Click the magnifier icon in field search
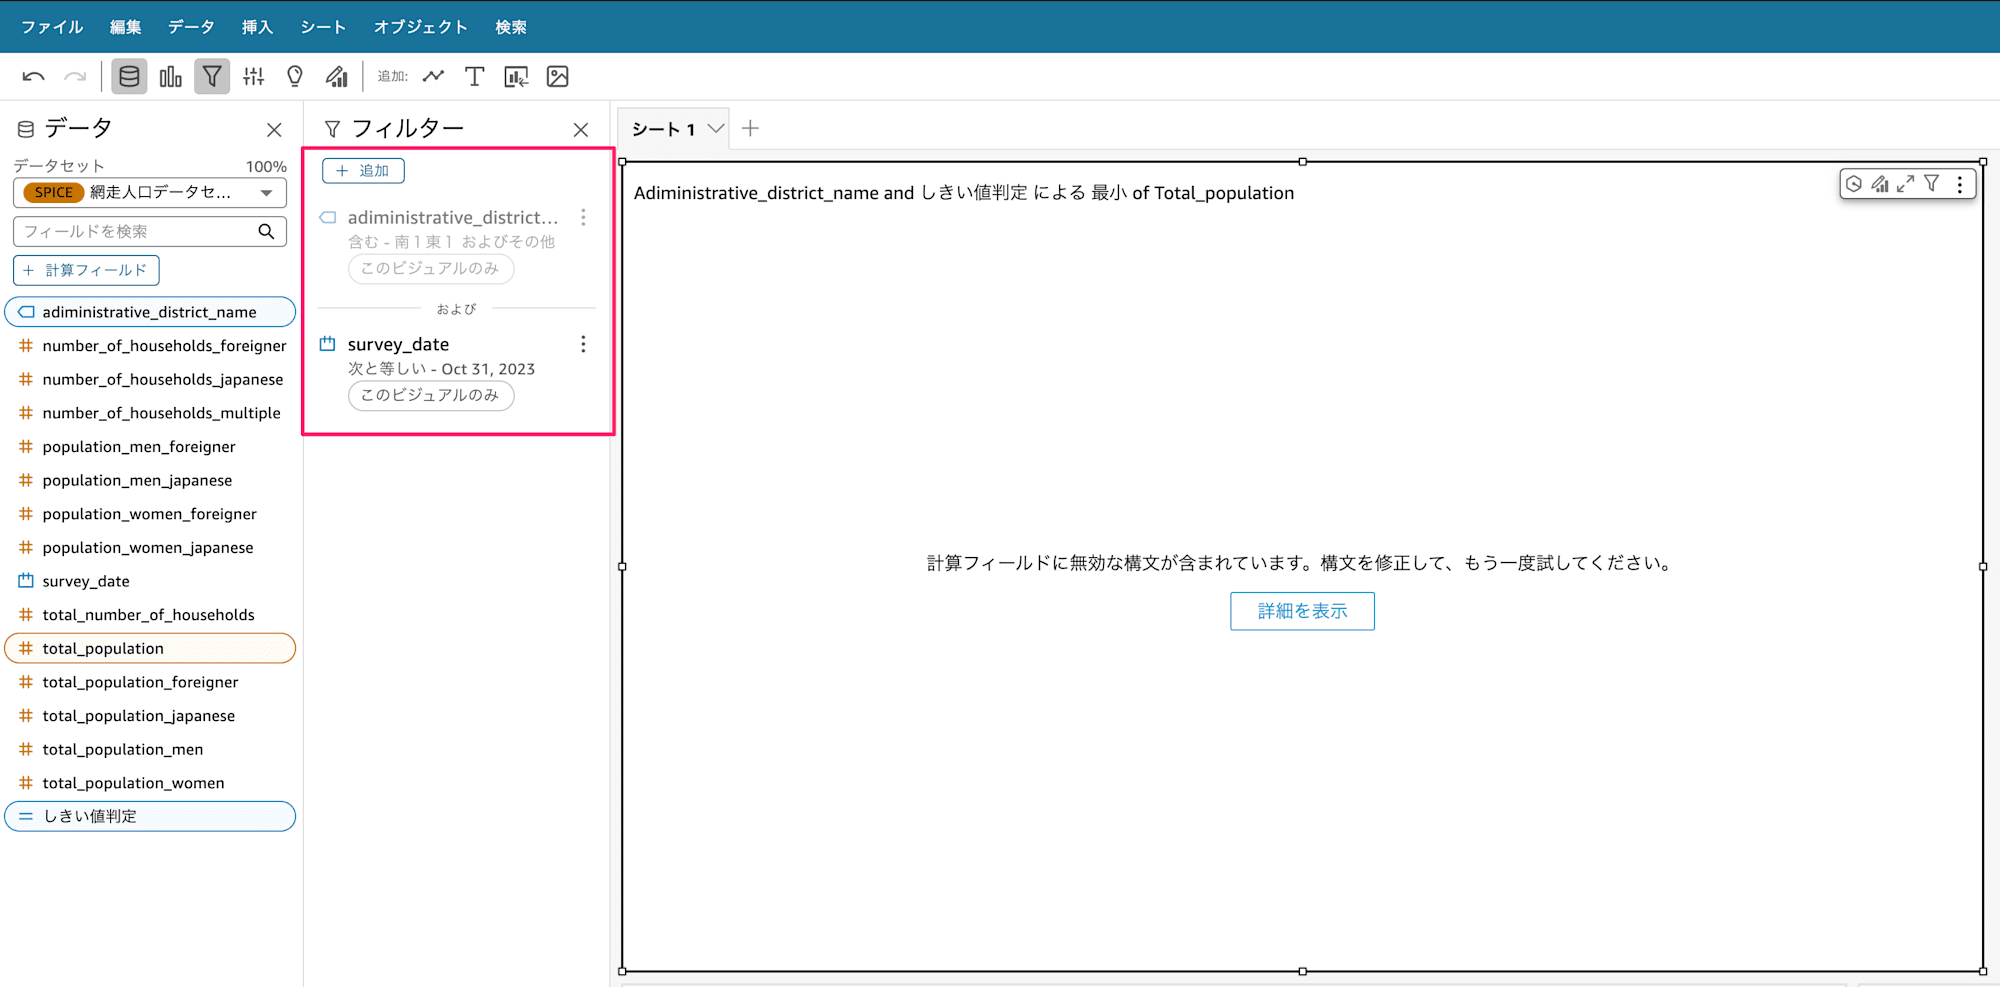Image resolution: width=2000 pixels, height=987 pixels. coord(266,231)
